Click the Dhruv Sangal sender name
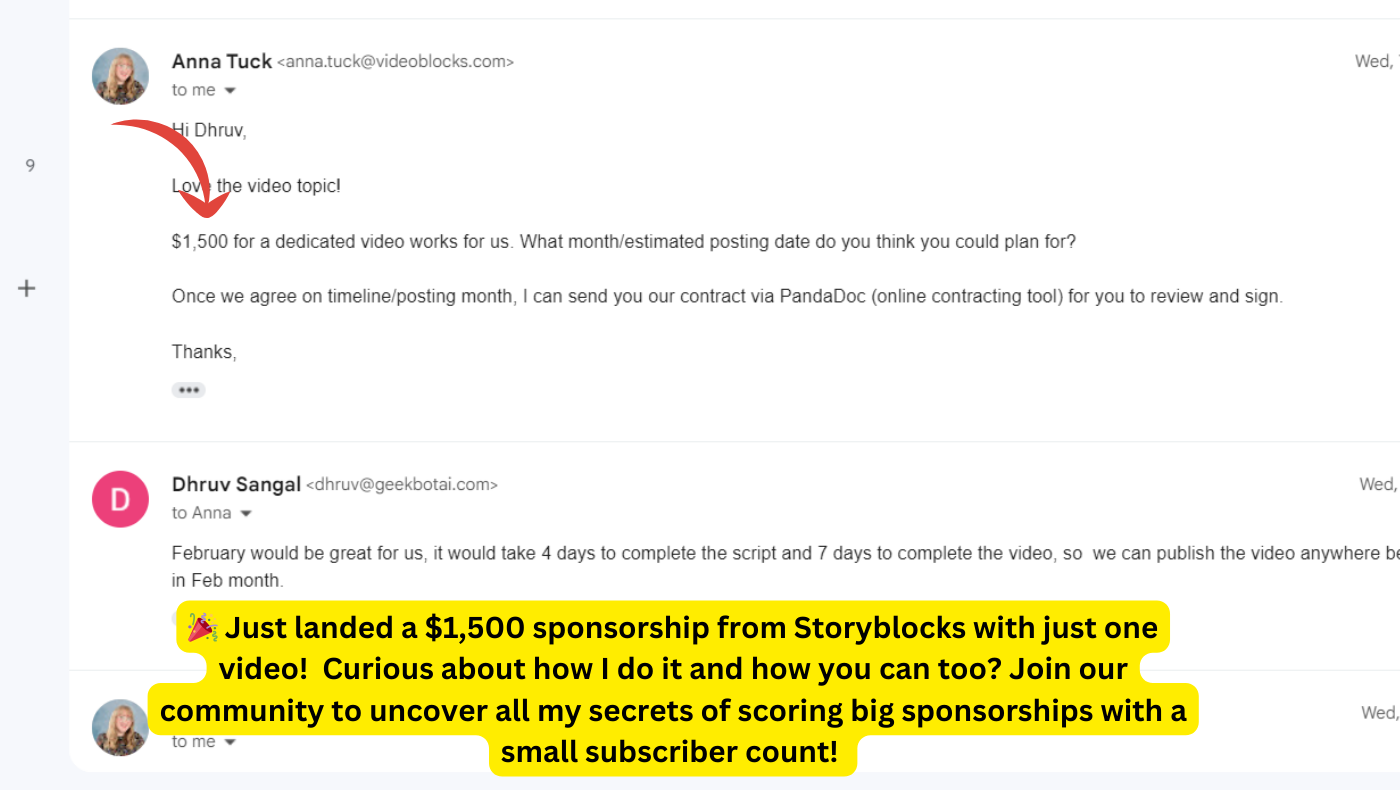This screenshot has height=790, width=1400. [236, 484]
